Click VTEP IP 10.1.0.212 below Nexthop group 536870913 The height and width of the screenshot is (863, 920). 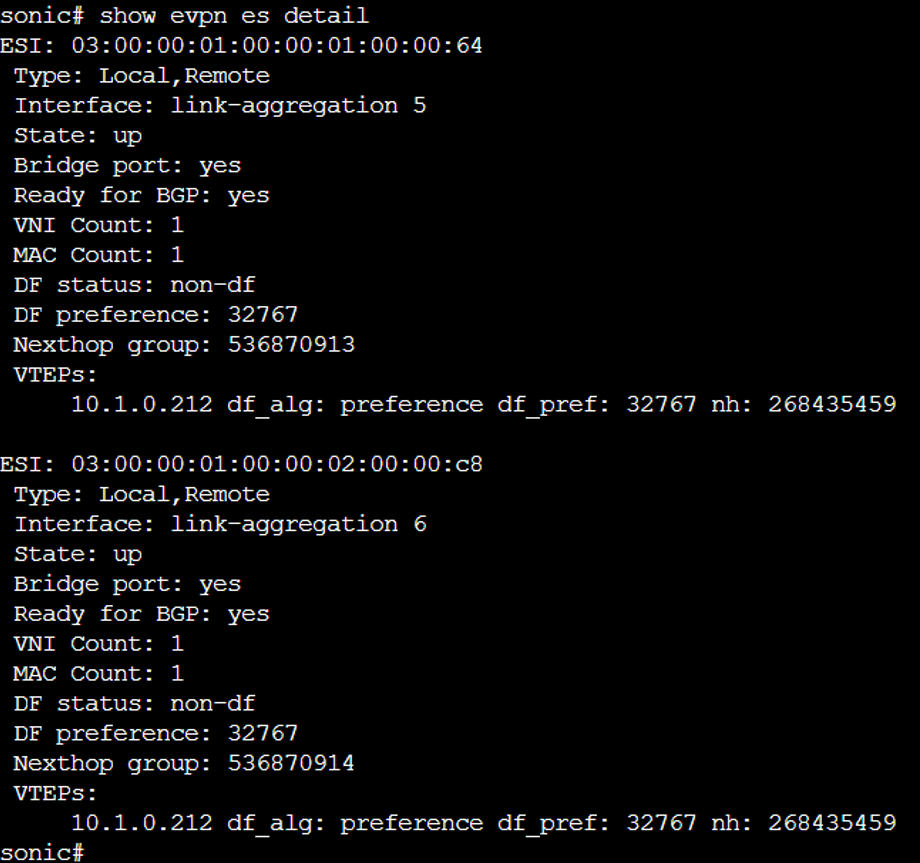142,405
